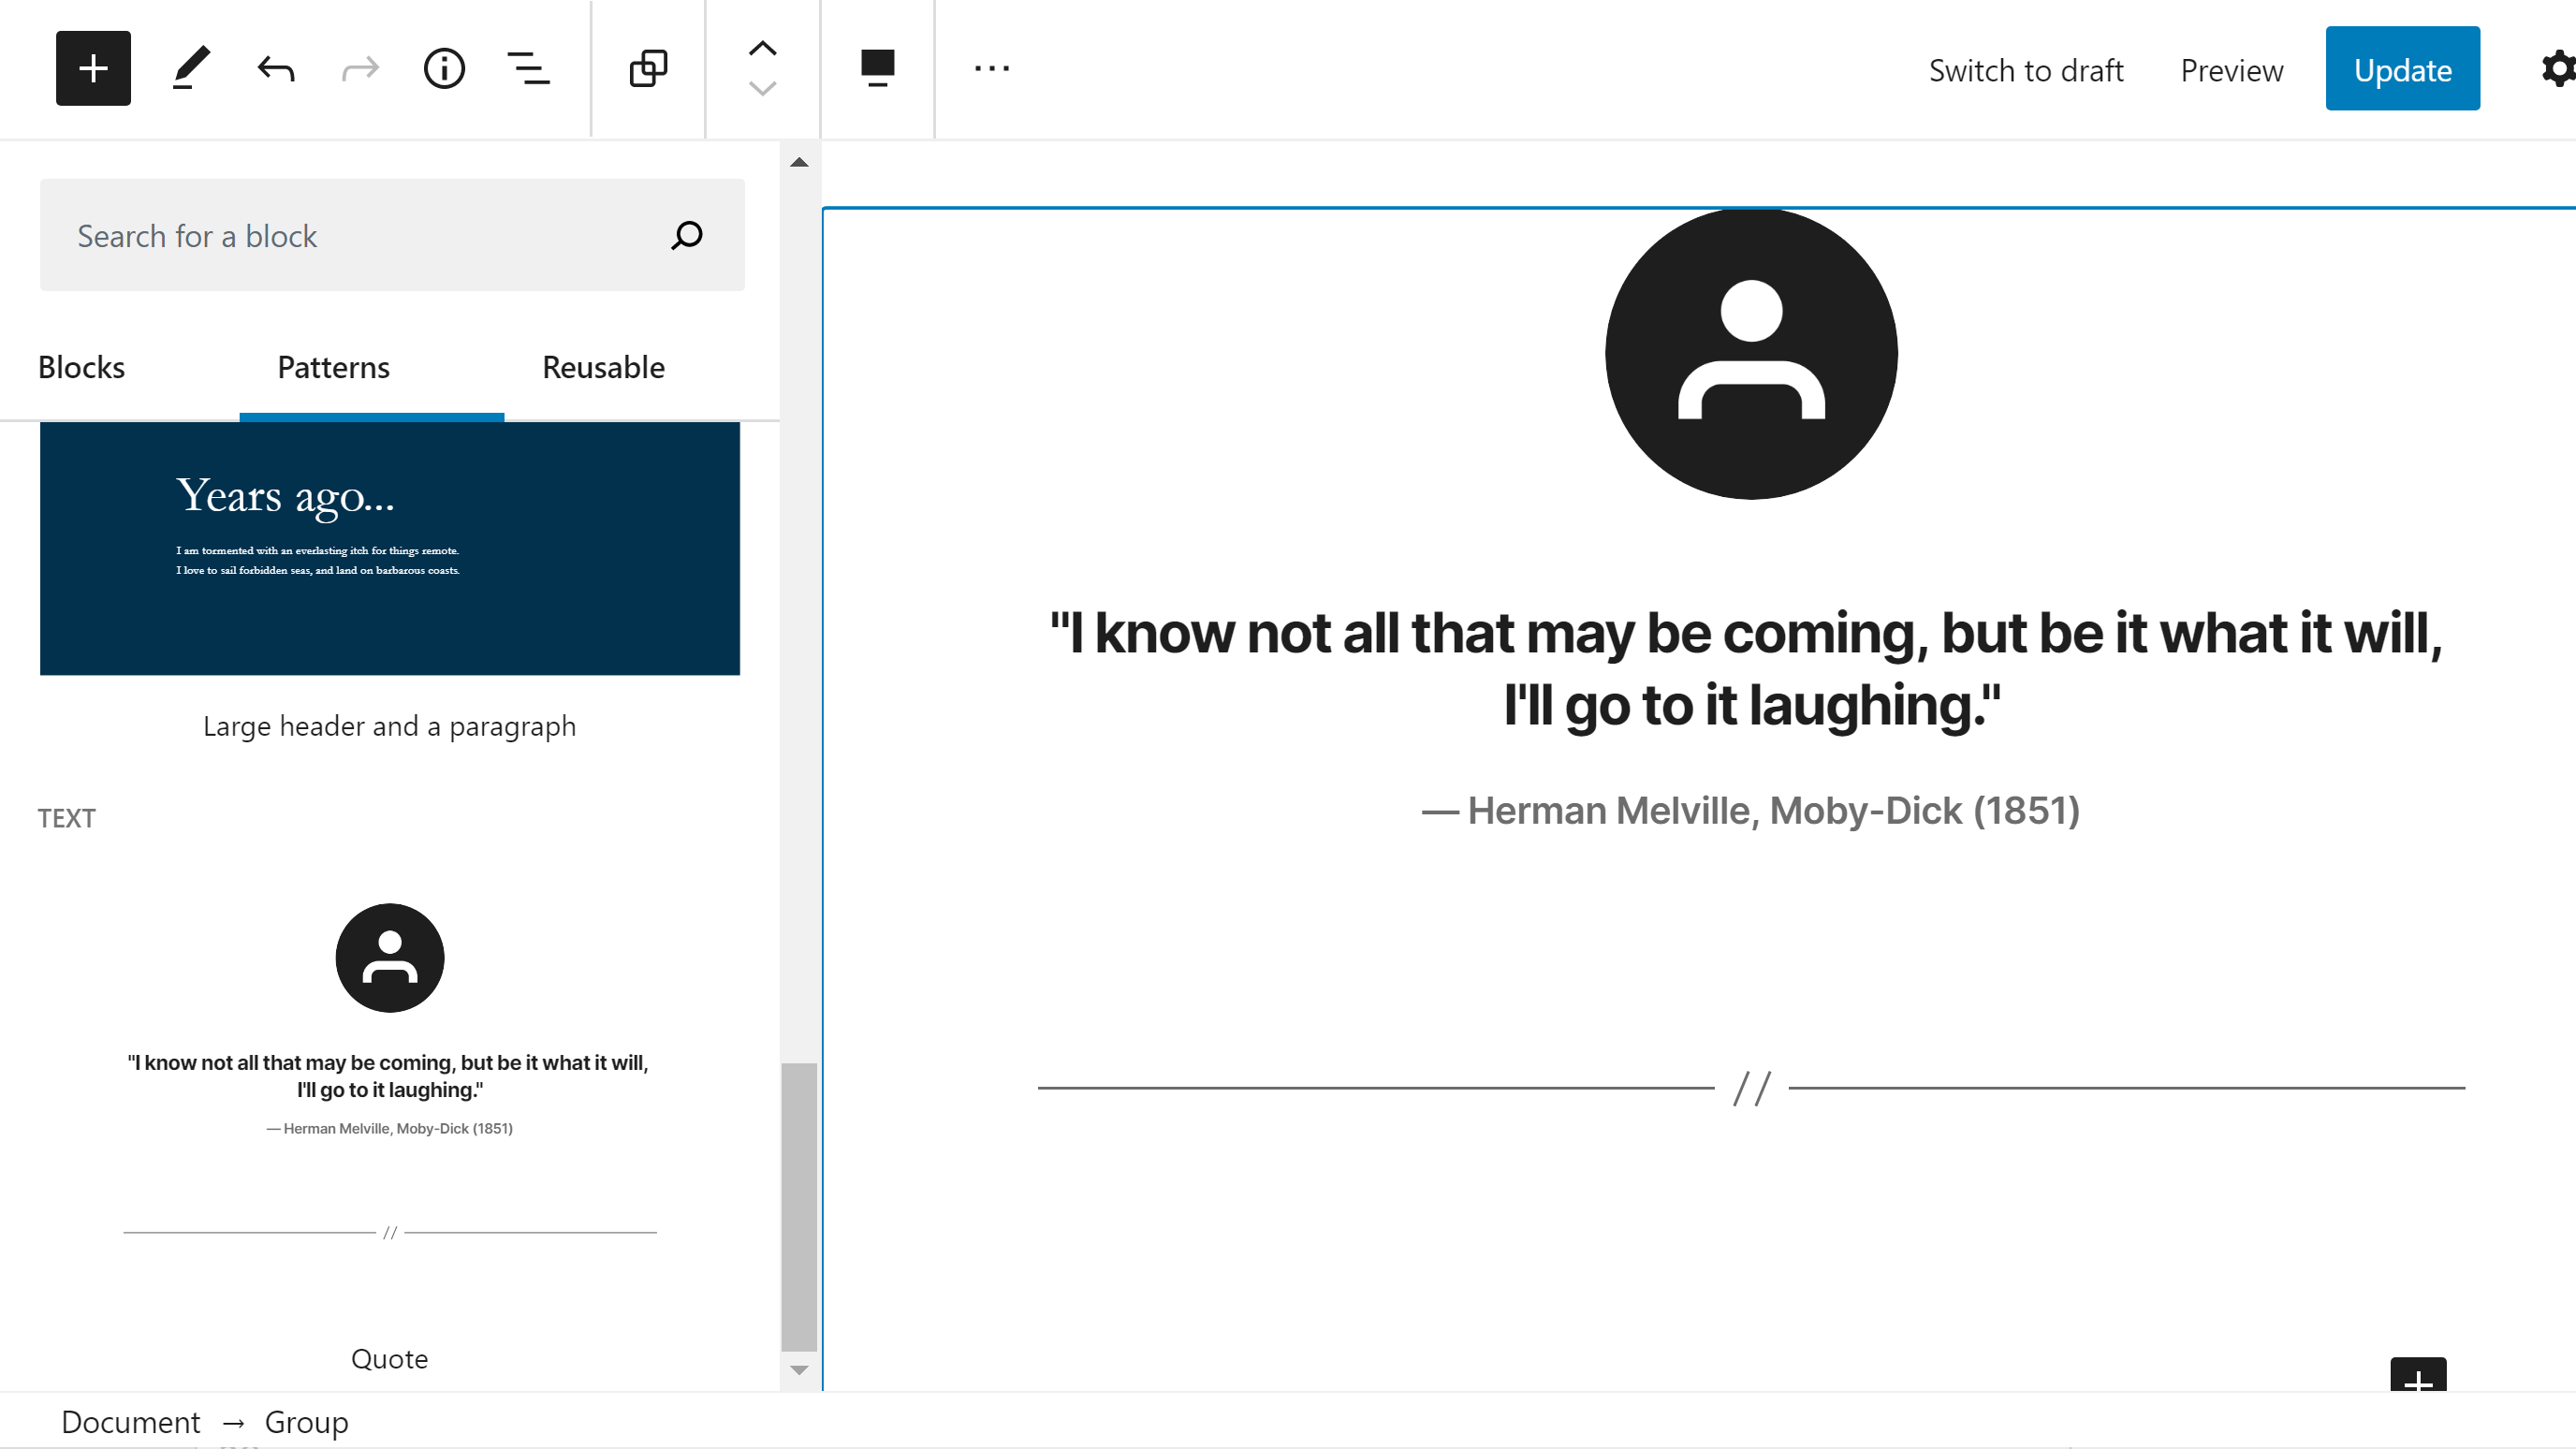2576x1449 pixels.
Task: Open the List View outline icon
Action: point(528,68)
